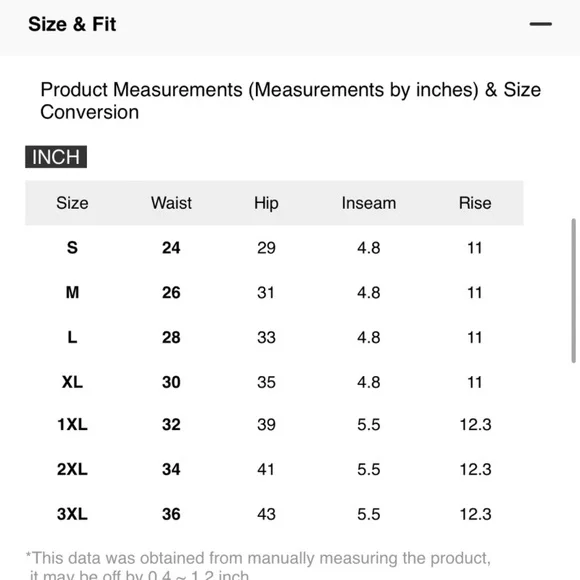The width and height of the screenshot is (580, 580).
Task: Select the 2XL size row label
Action: coord(72,469)
